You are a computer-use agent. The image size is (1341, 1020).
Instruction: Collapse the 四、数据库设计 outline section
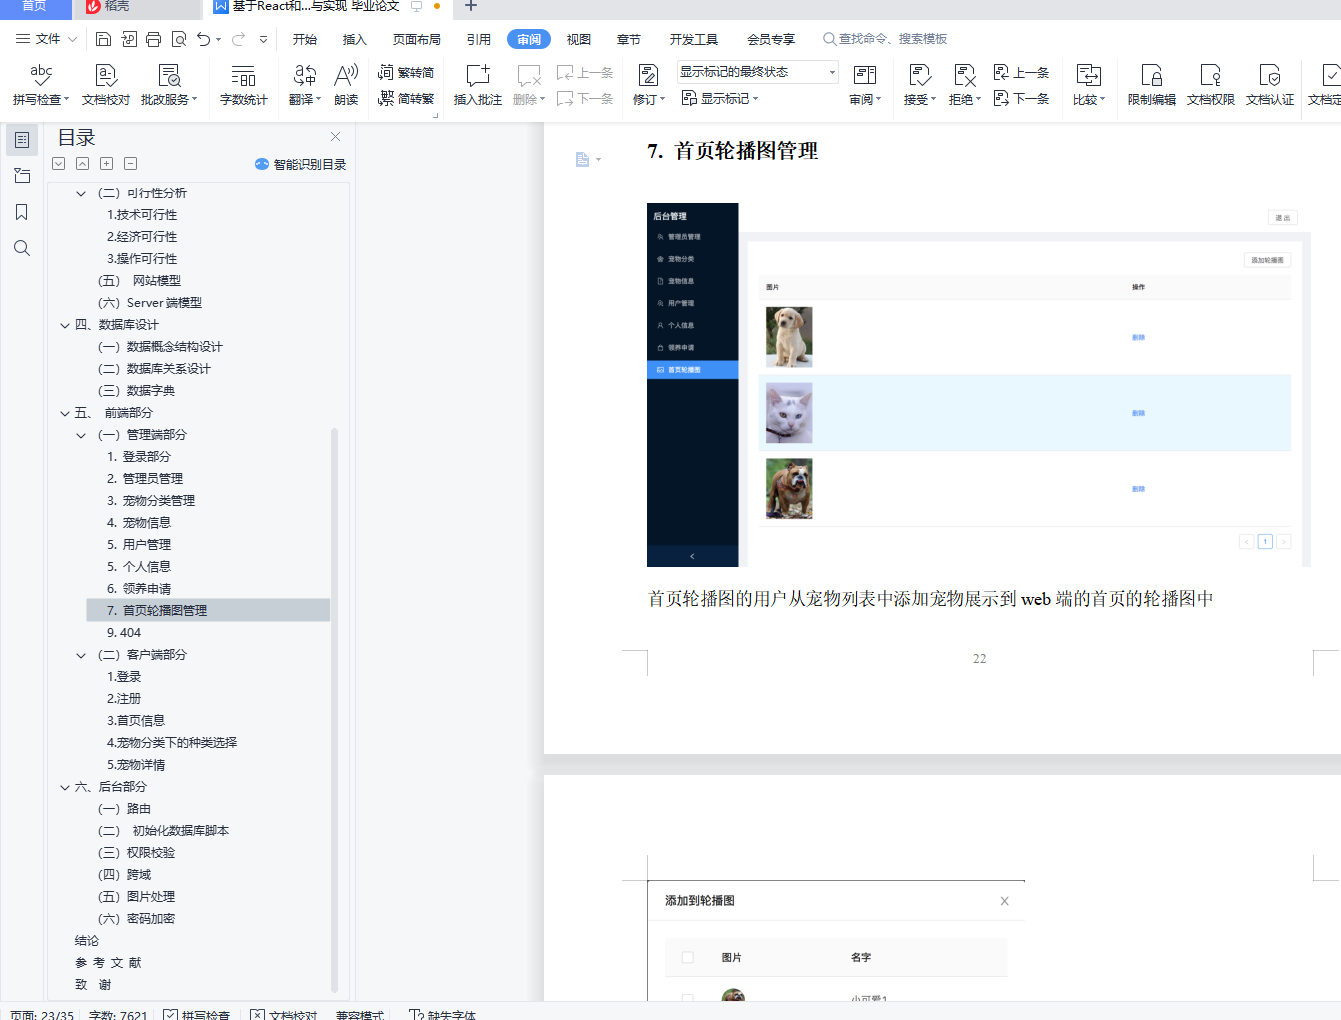(x=65, y=325)
